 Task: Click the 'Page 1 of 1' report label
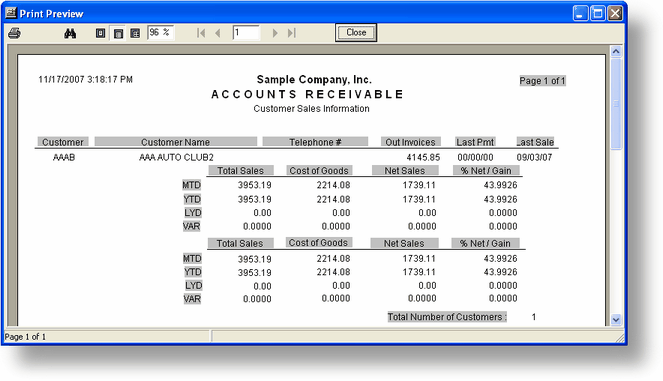tap(542, 81)
